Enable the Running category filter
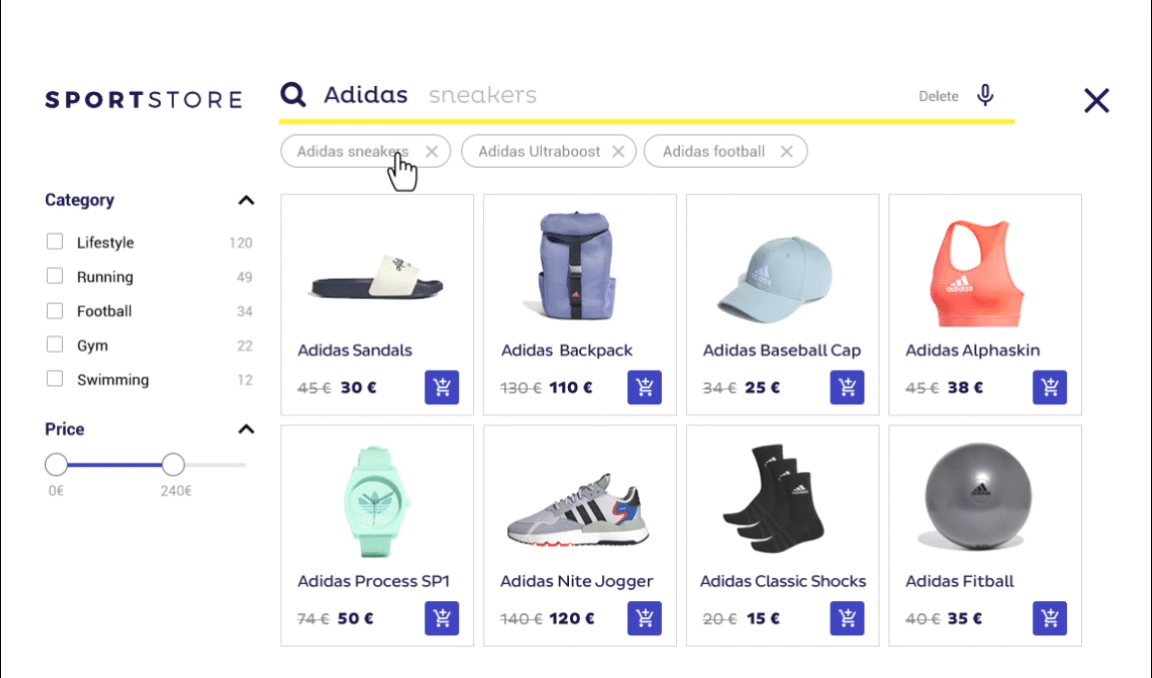Viewport: 1152px width, 678px height. pos(54,276)
